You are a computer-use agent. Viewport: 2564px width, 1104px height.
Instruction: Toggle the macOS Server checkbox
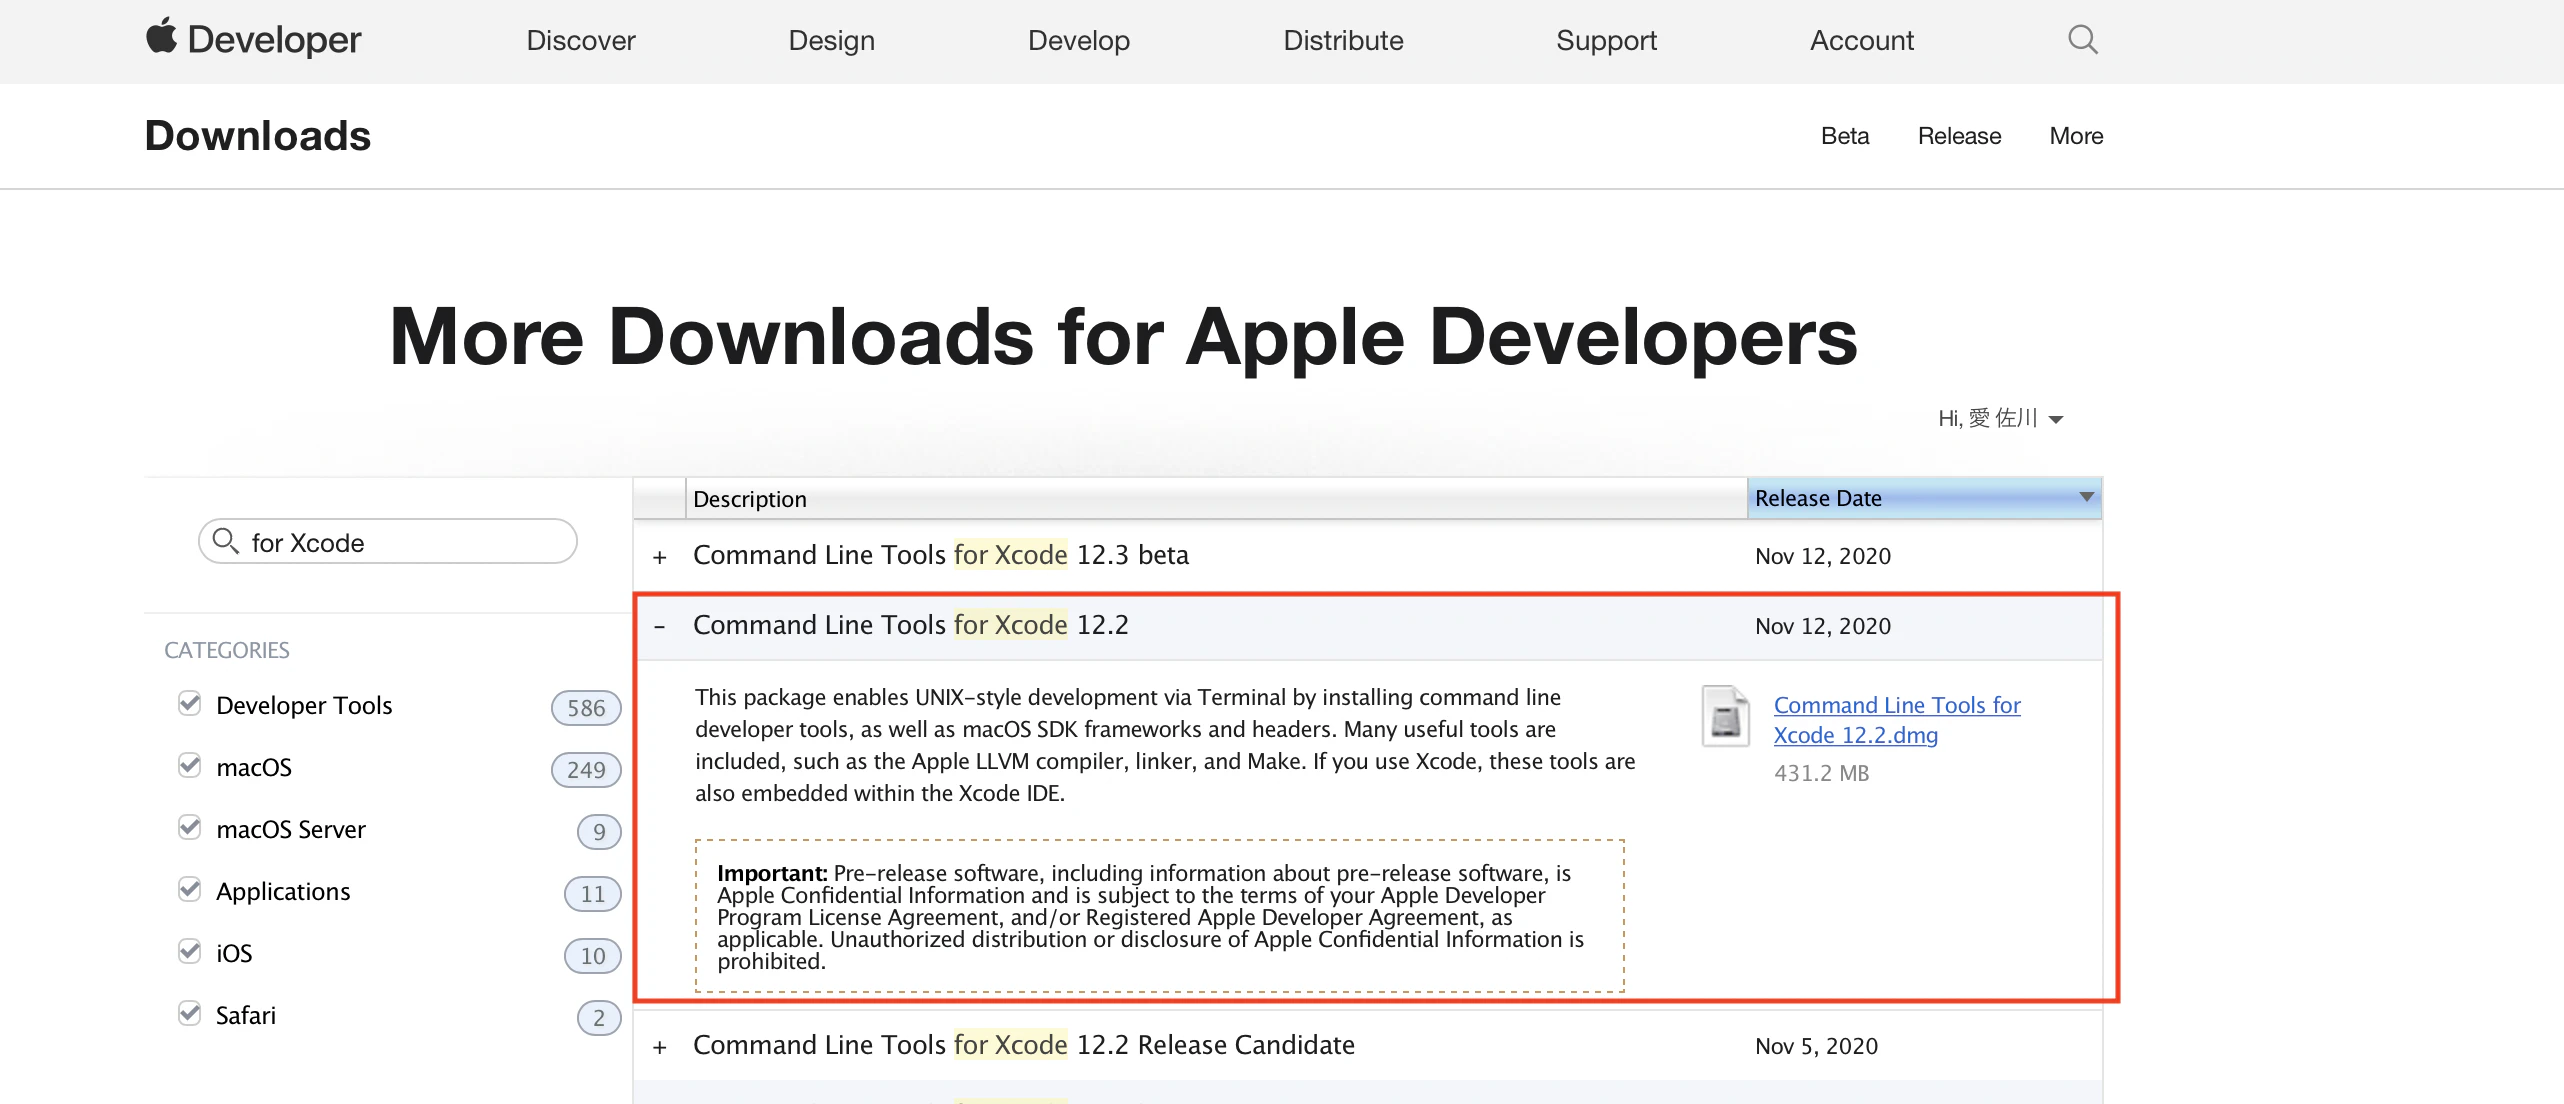189,827
